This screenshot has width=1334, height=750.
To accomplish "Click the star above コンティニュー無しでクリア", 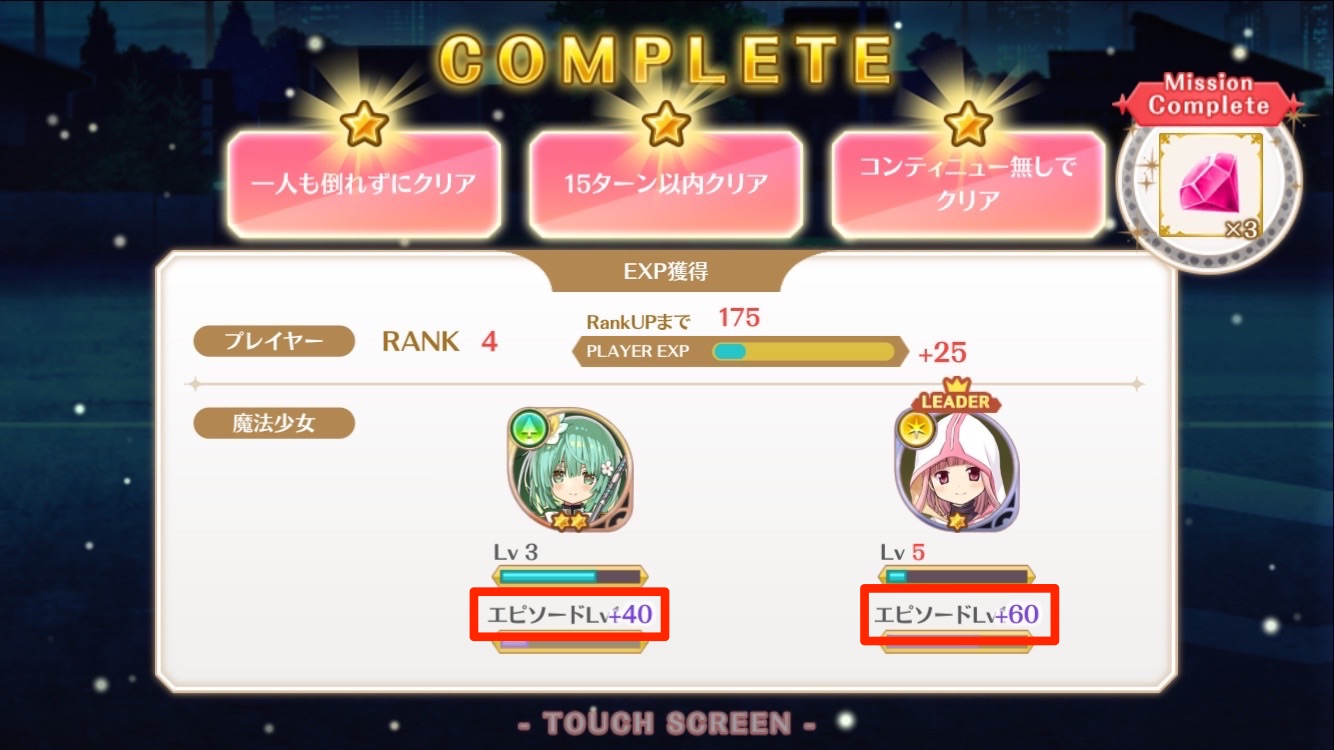I will pyautogui.click(x=967, y=124).
